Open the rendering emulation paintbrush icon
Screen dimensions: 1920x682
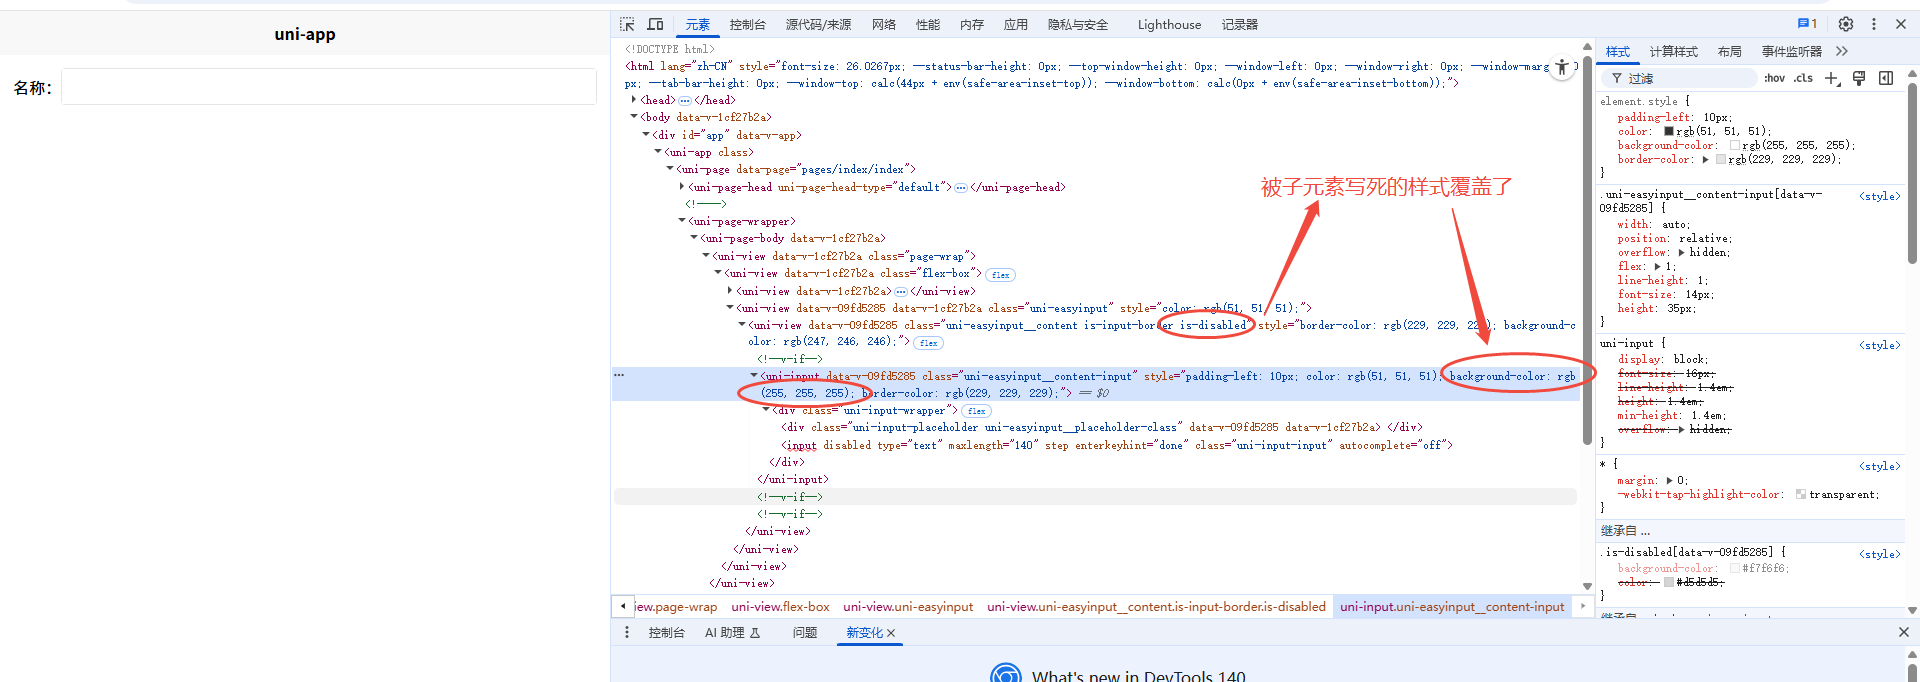[x=1859, y=78]
